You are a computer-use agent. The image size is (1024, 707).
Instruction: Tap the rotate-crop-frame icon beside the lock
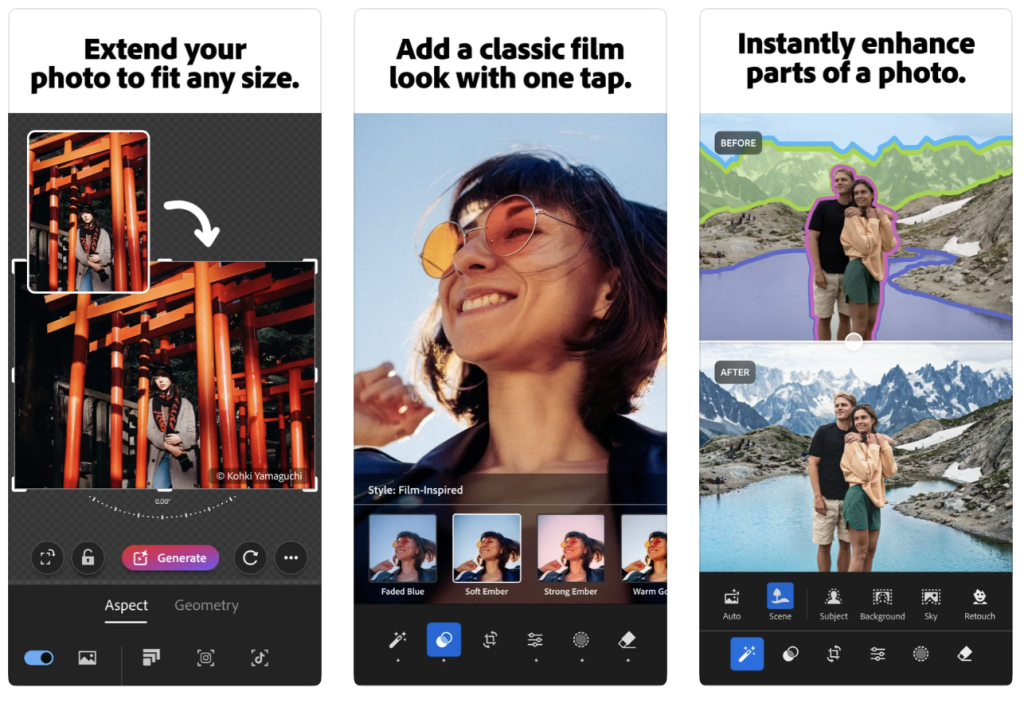(x=47, y=558)
